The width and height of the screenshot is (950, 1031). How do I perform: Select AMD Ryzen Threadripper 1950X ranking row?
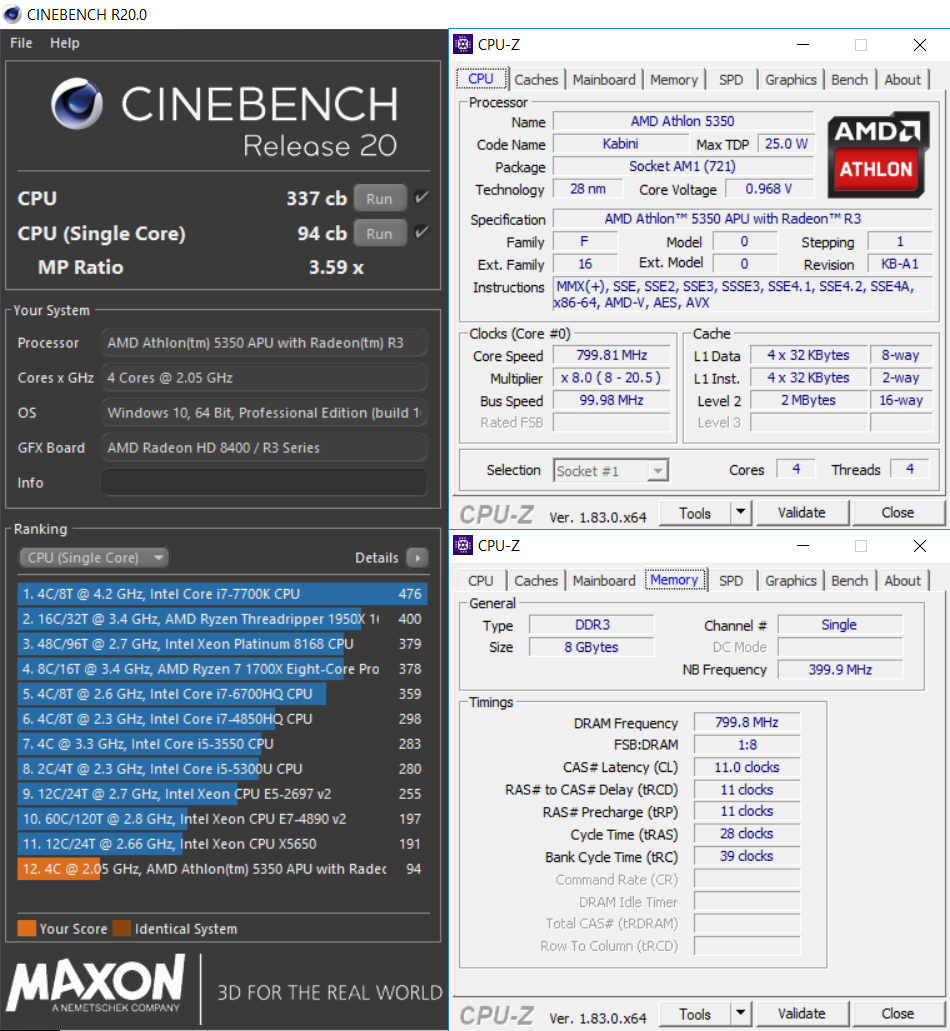coord(222,619)
